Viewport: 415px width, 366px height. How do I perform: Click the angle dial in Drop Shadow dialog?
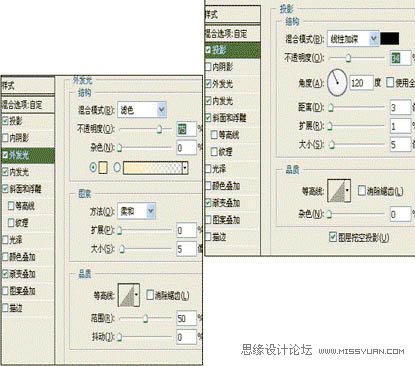[337, 82]
